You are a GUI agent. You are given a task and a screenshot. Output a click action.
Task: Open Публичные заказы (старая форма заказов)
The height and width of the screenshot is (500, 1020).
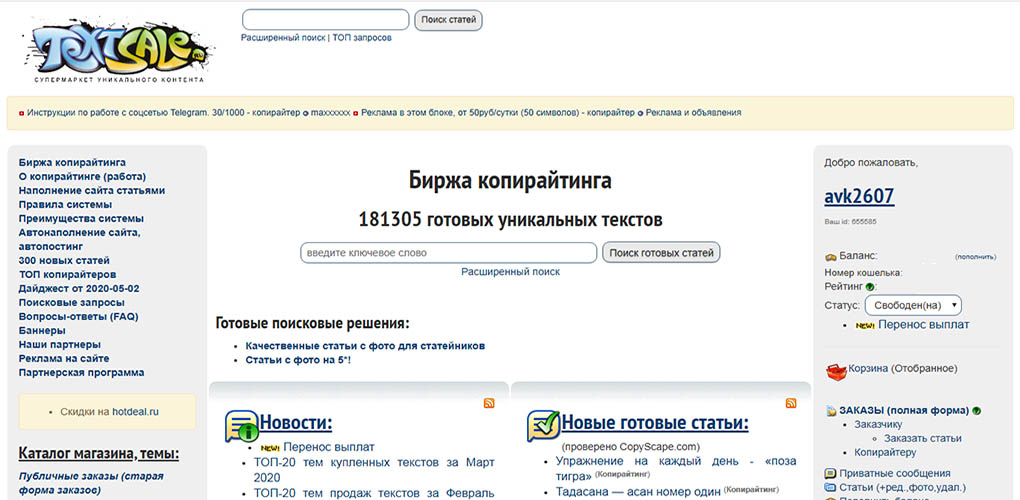pos(91,483)
